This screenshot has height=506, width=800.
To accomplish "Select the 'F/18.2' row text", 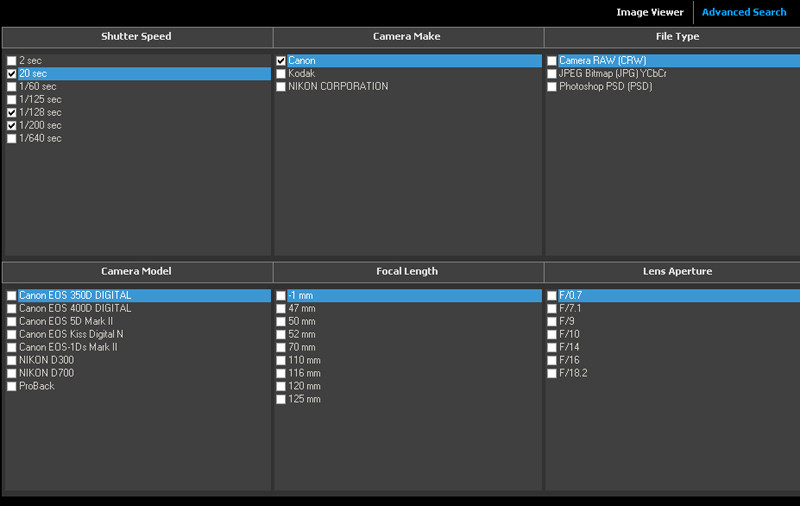I will [573, 373].
